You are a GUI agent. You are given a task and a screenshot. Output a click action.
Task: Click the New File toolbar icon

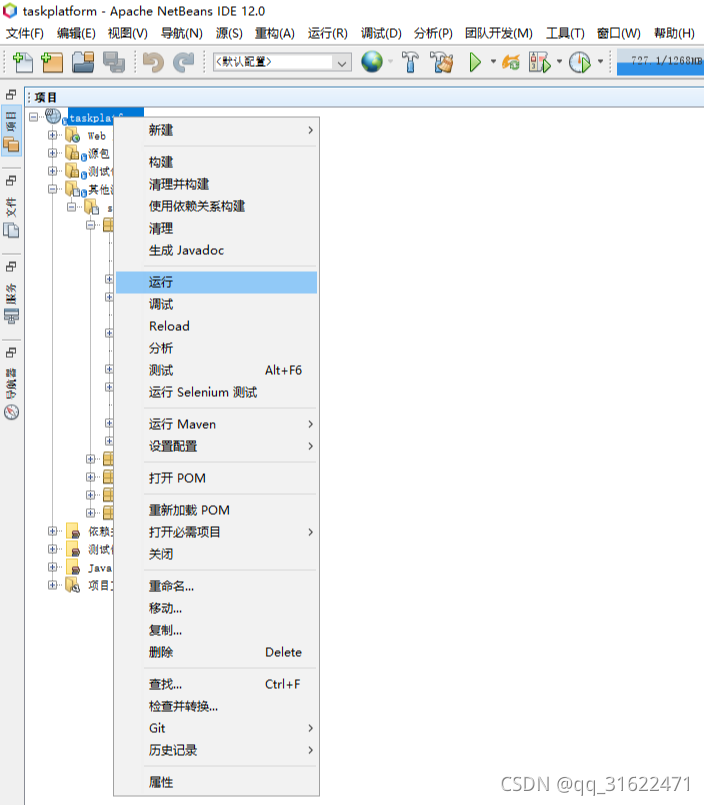(x=22, y=62)
